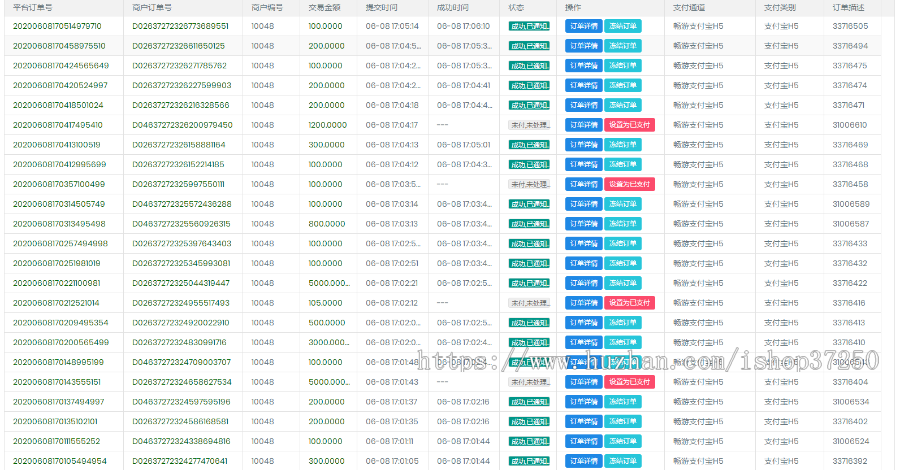Open 订单详情 for order 31006534
This screenshot has height=470, width=900.
583,401
